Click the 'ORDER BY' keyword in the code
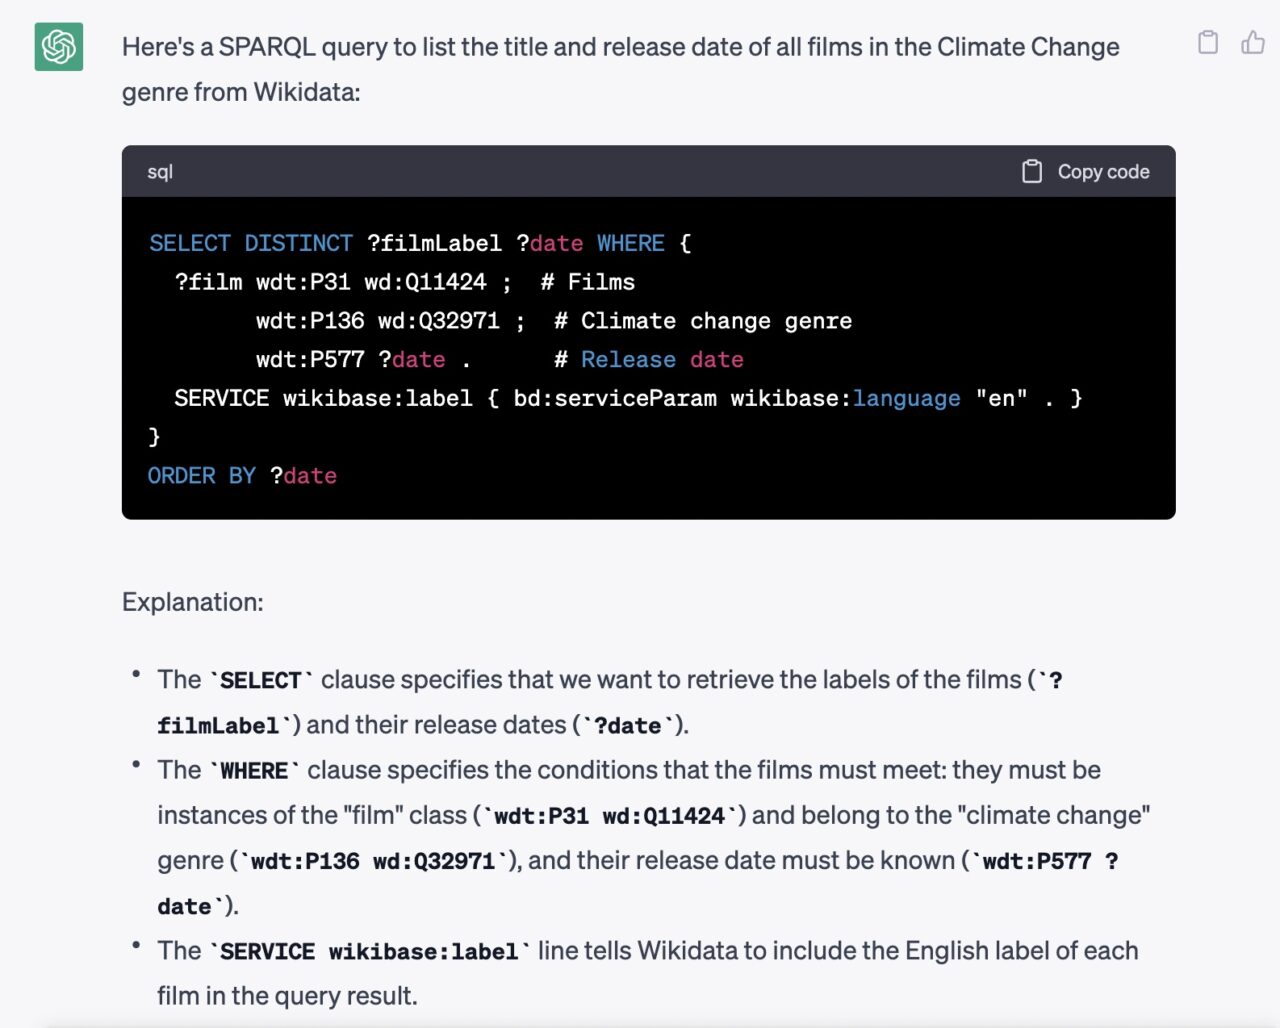The image size is (1280, 1028). point(202,476)
